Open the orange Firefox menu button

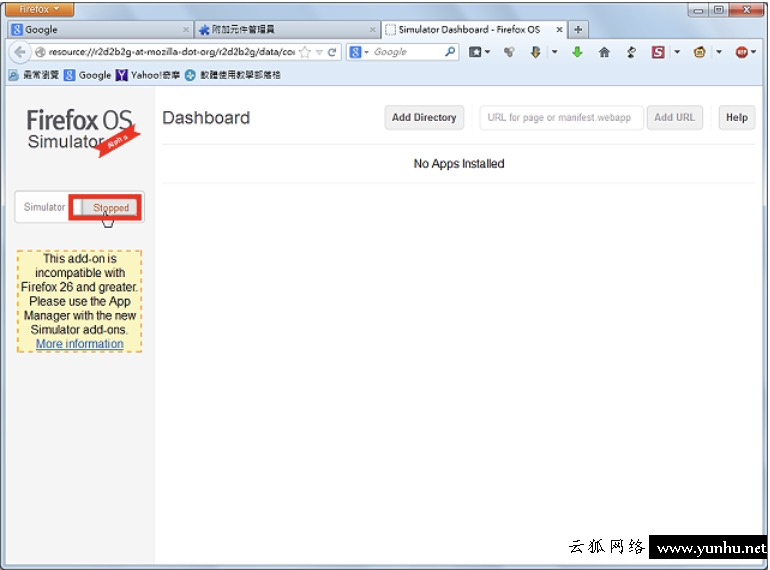click(x=39, y=9)
